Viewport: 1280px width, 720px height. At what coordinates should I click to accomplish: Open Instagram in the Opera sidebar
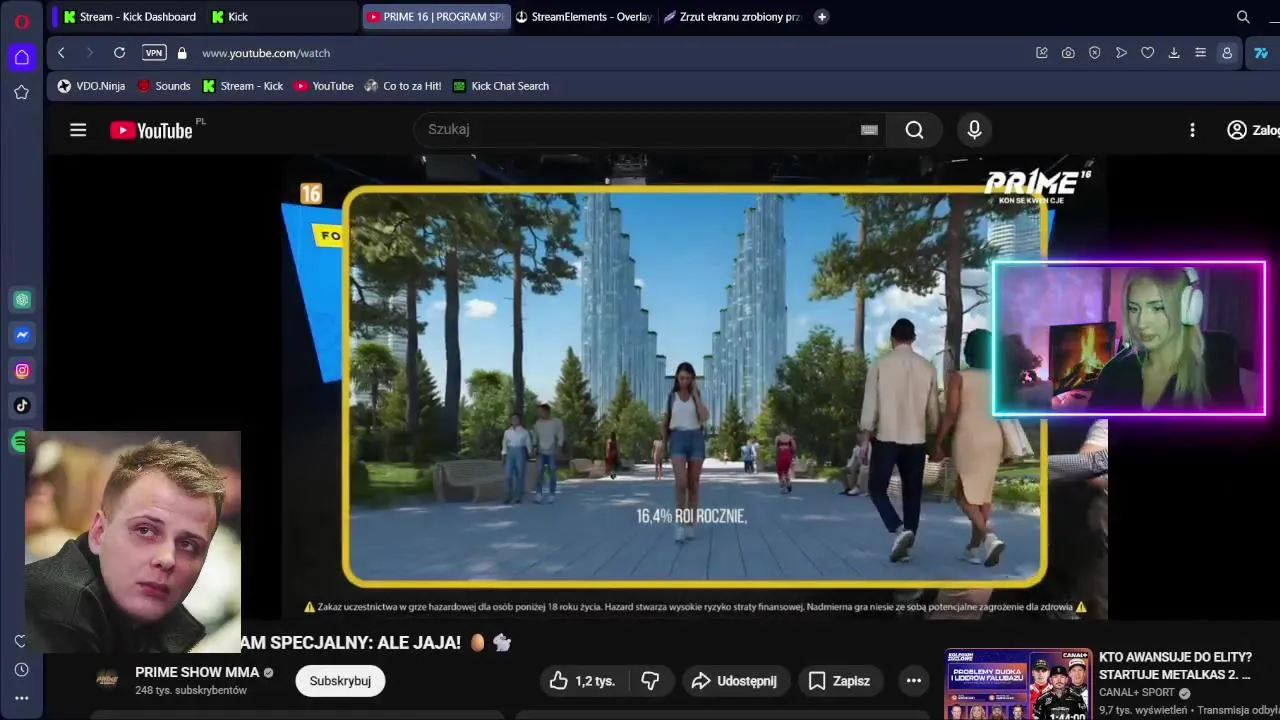click(22, 371)
